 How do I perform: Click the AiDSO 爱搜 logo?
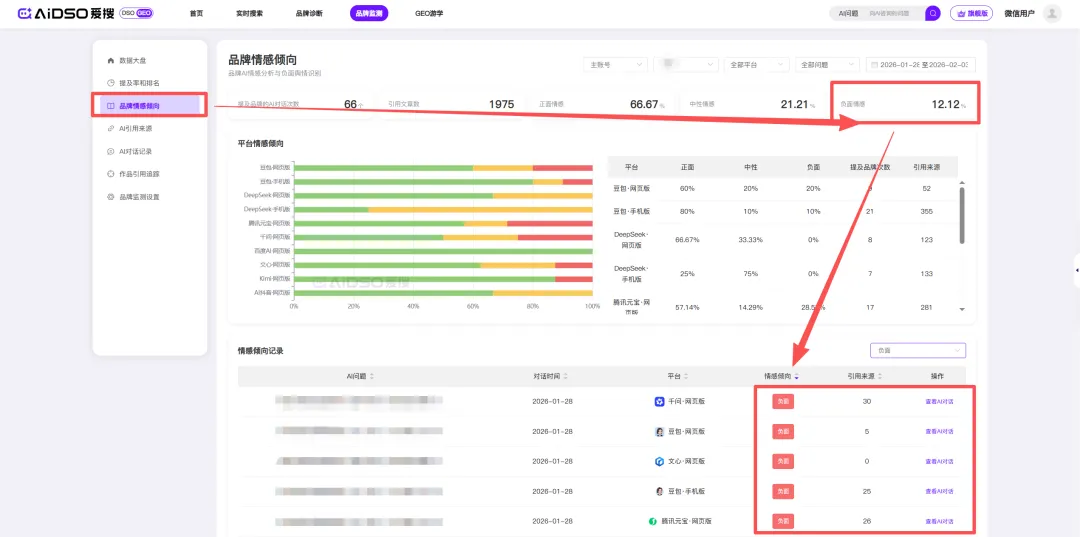click(x=63, y=13)
